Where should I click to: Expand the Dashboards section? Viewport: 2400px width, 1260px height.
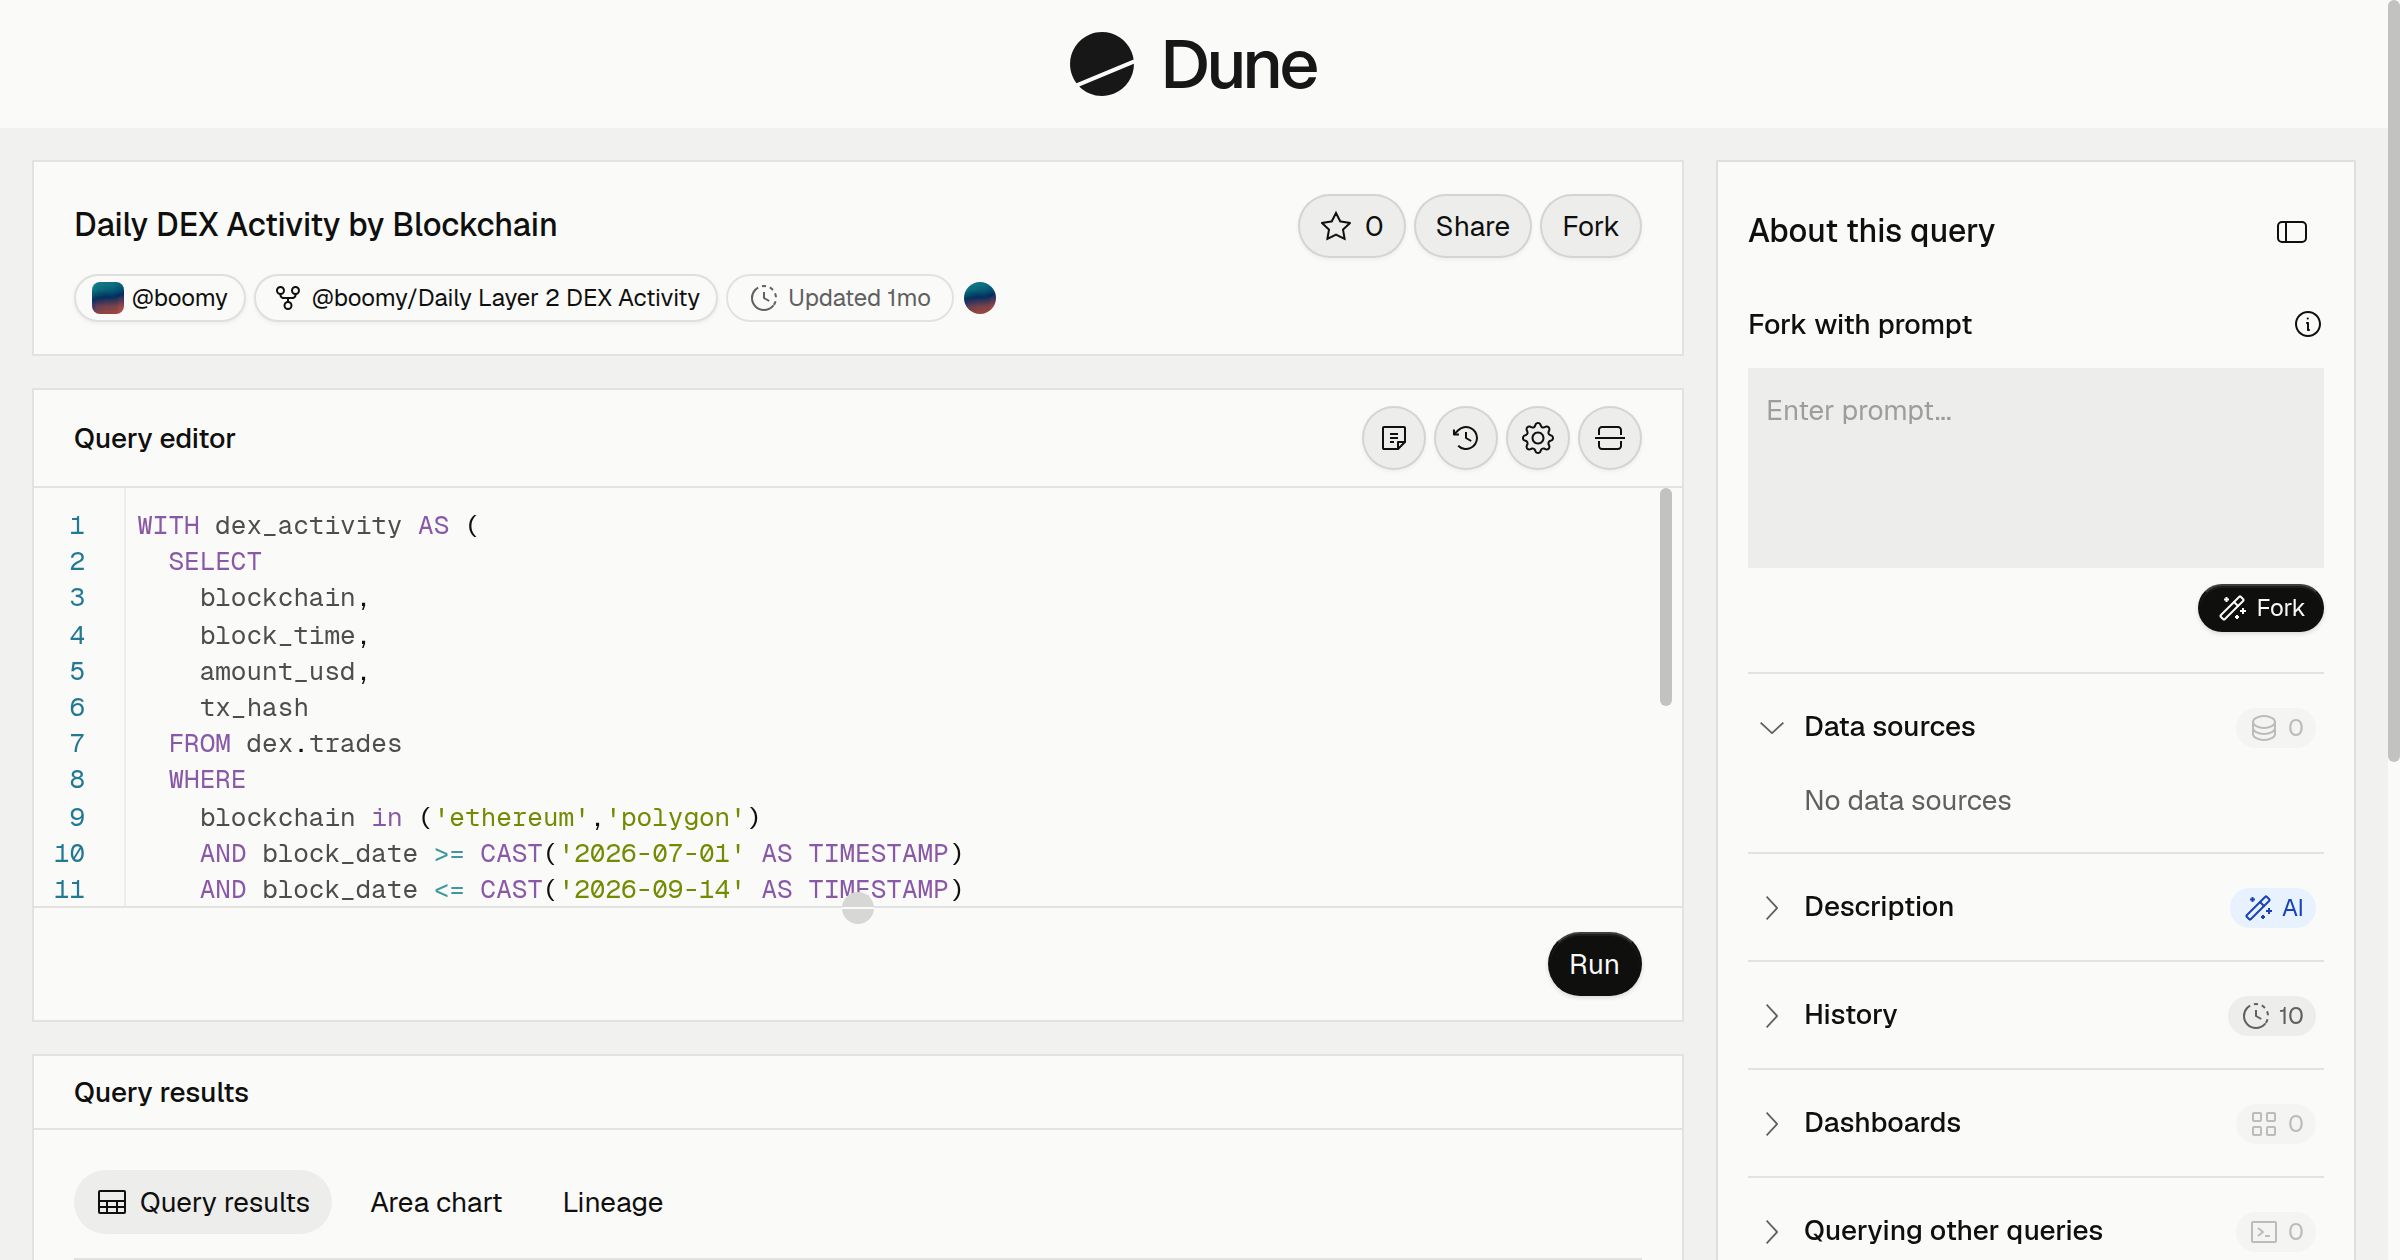pyautogui.click(x=1771, y=1123)
